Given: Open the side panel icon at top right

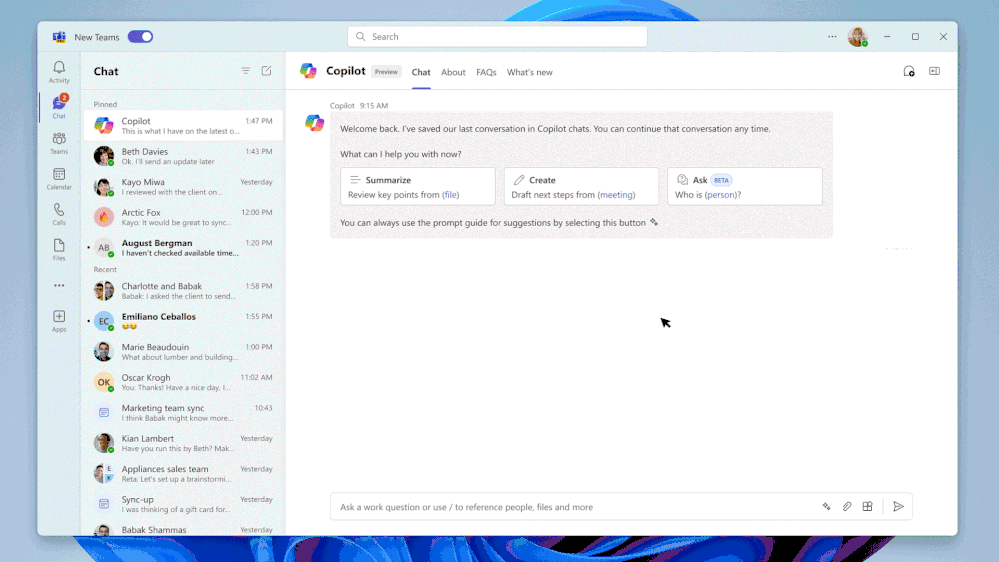Looking at the screenshot, I should (934, 71).
